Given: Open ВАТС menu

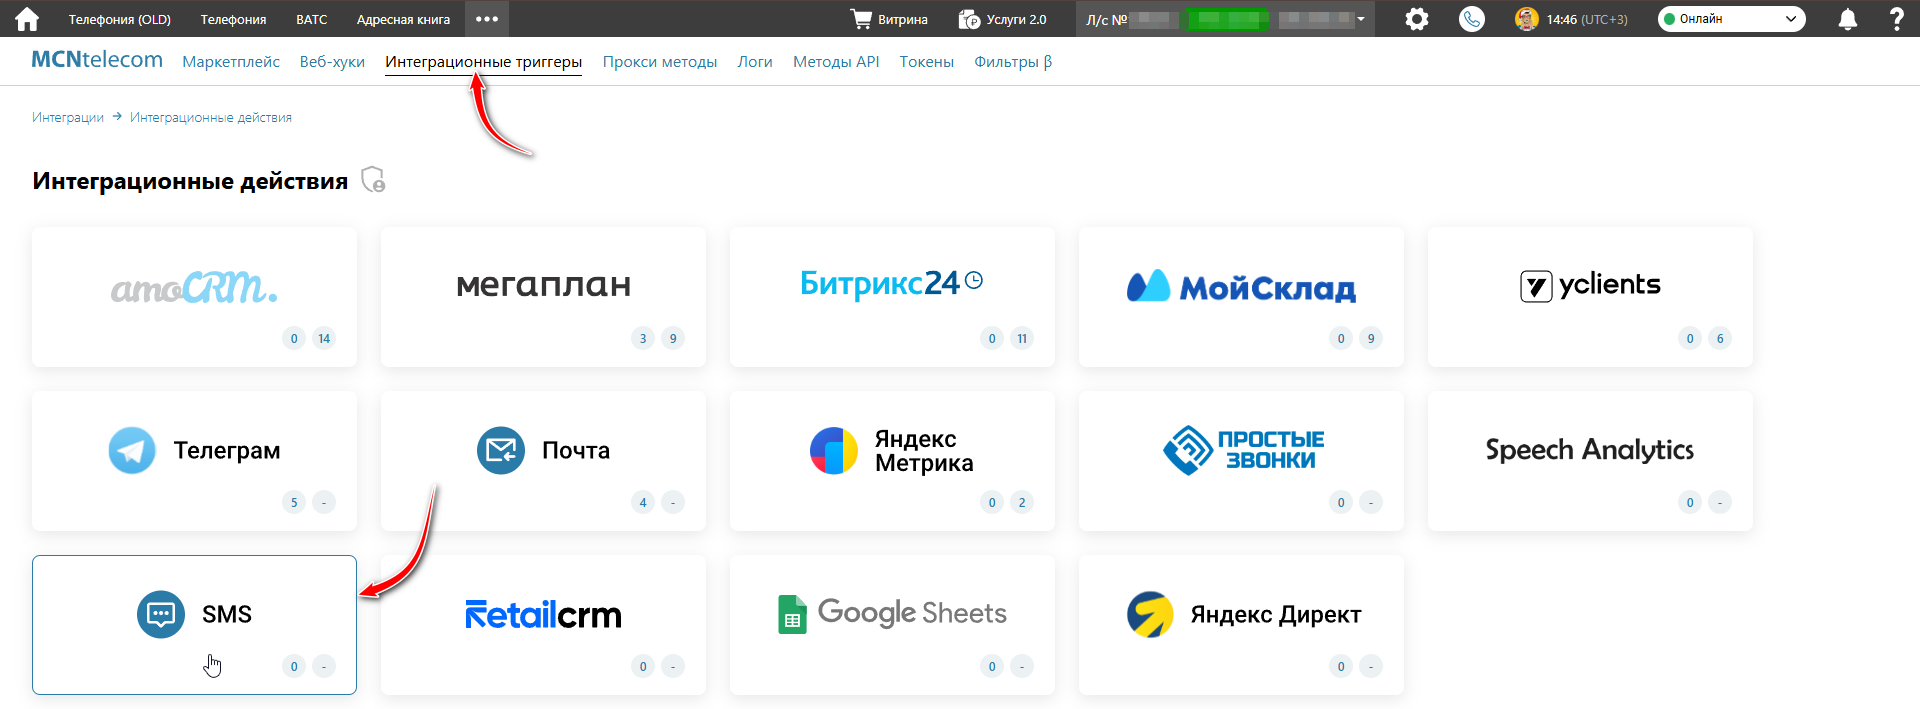Looking at the screenshot, I should click(312, 19).
